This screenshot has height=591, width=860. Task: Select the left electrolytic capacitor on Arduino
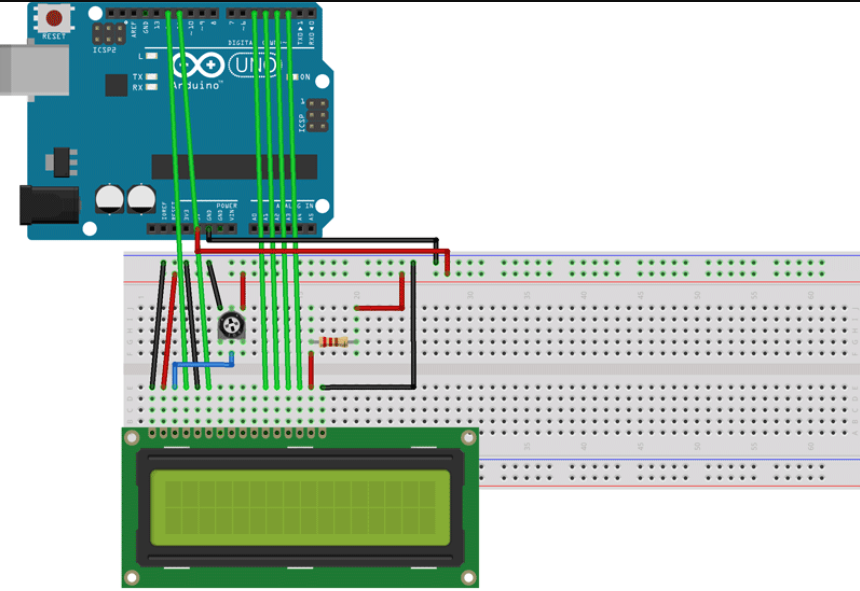coord(110,197)
